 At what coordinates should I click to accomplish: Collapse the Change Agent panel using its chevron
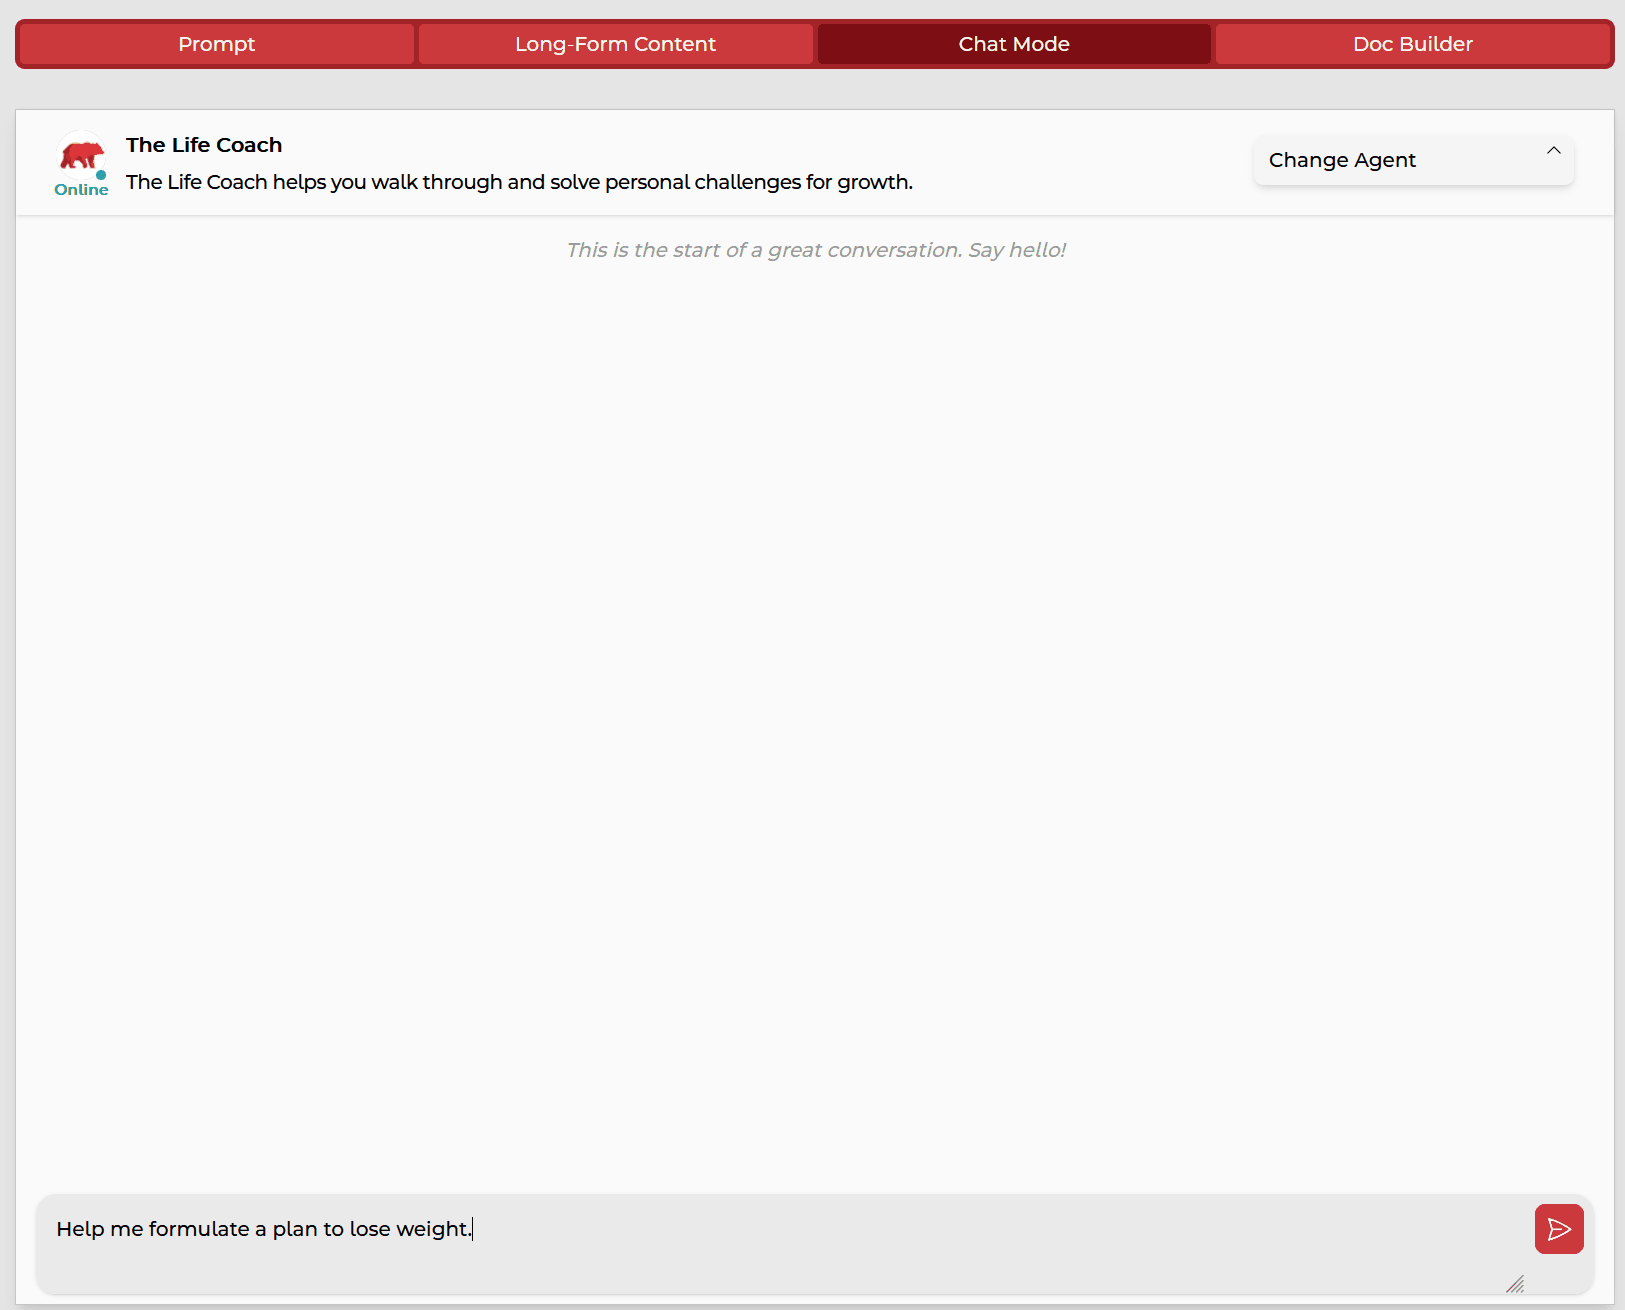[1554, 151]
